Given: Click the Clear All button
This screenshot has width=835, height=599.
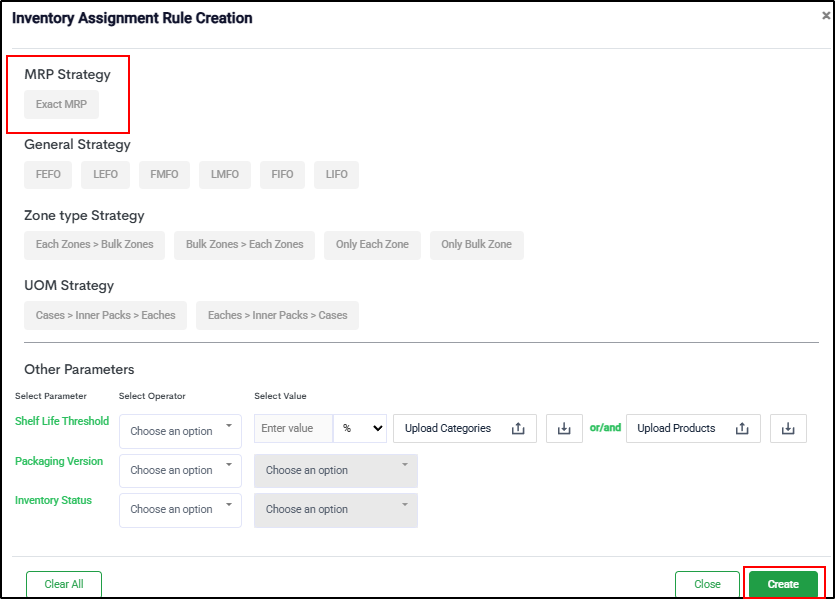Looking at the screenshot, I should point(64,584).
